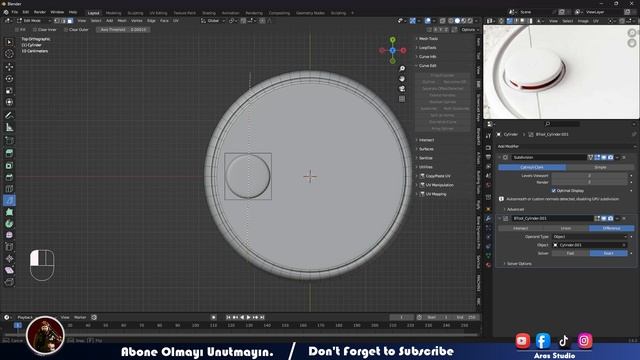Select the Measure ruler tool
The height and width of the screenshot is (360, 640).
pyautogui.click(x=9, y=128)
